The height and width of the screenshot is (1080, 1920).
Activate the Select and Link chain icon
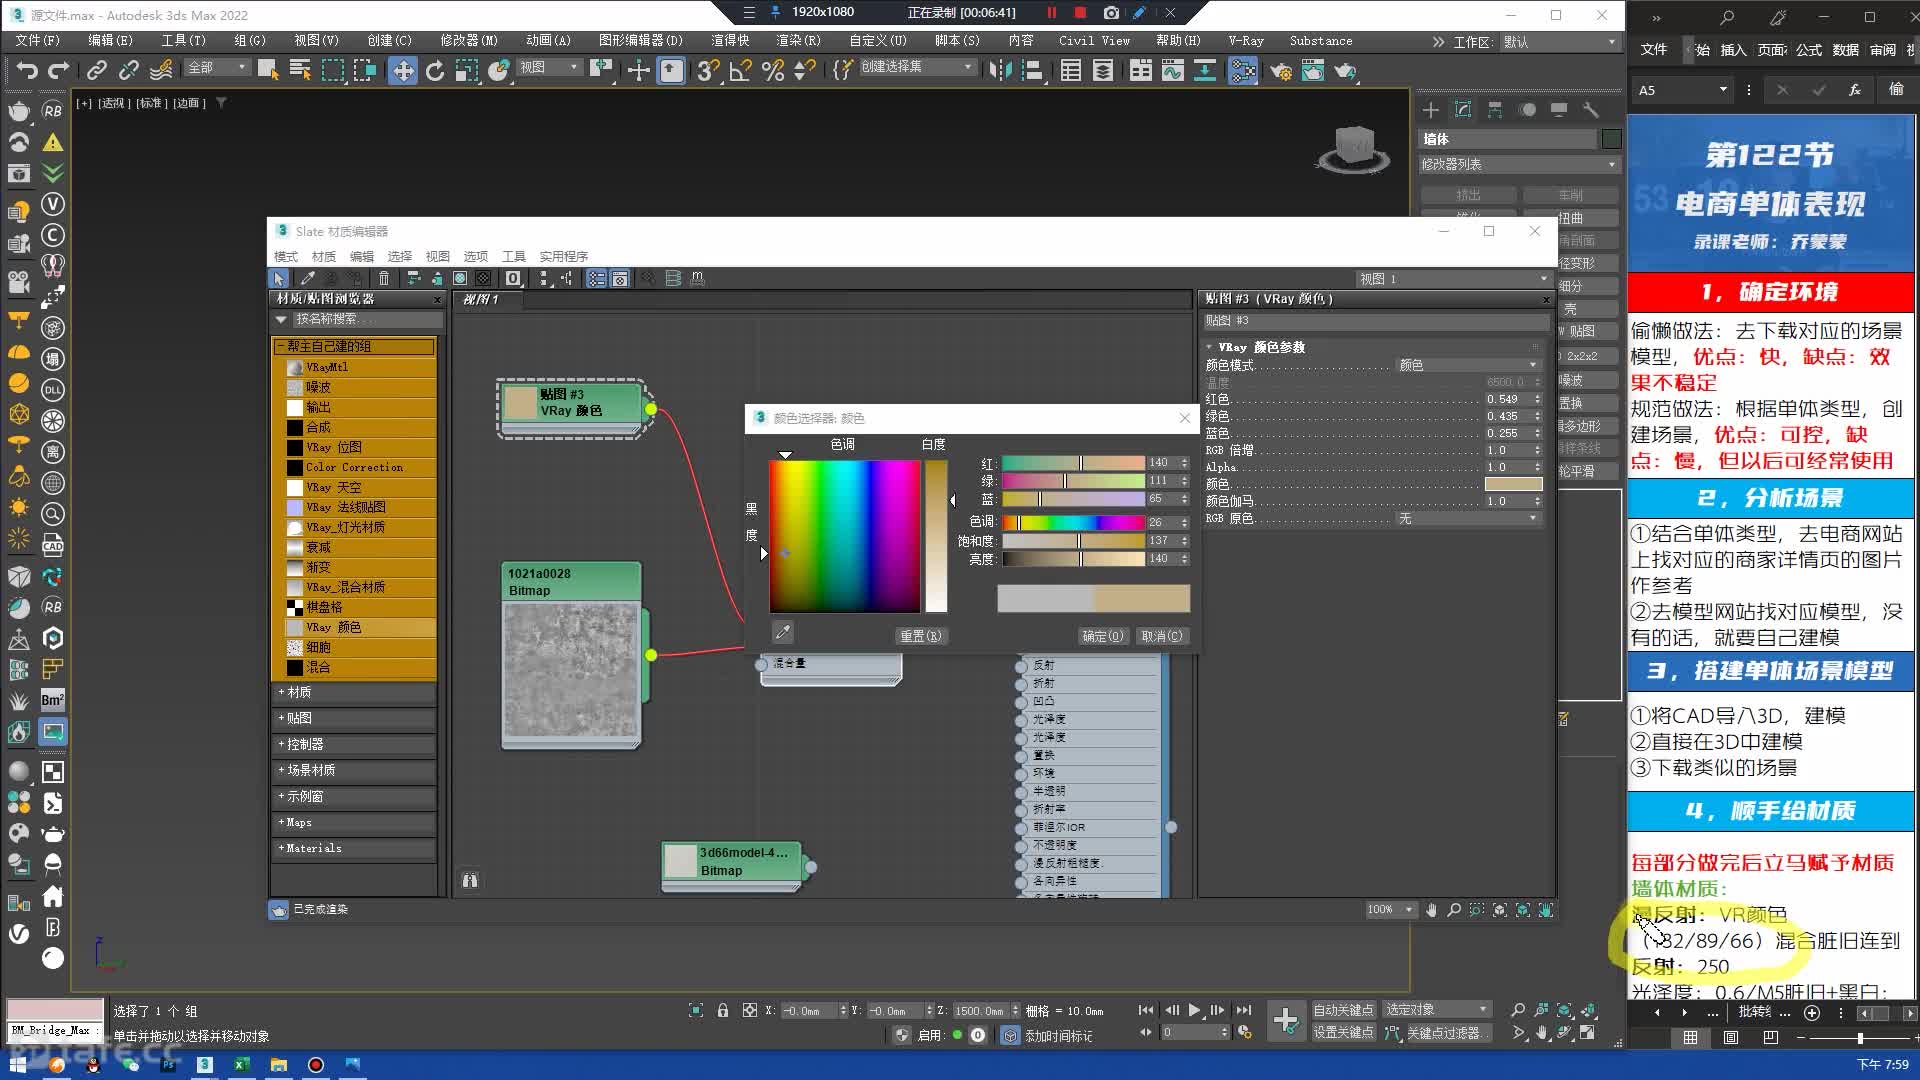click(97, 70)
